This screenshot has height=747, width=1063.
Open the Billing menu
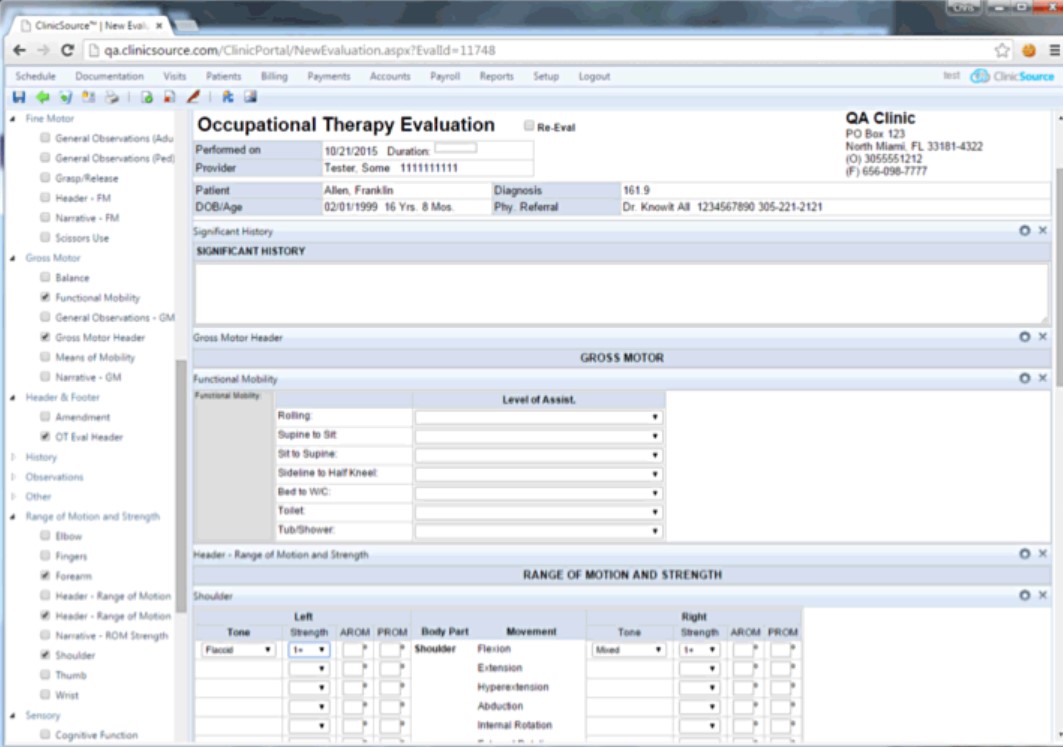tap(274, 76)
